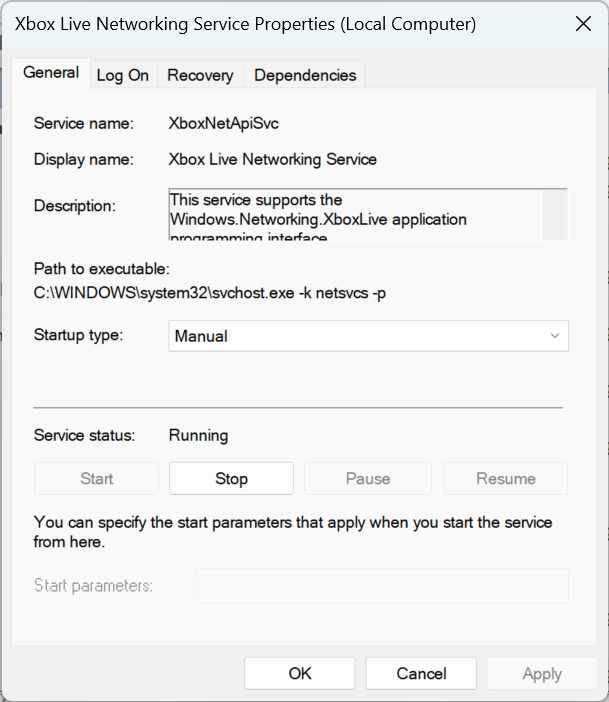The width and height of the screenshot is (609, 702).
Task: Stop the running service
Action: (x=231, y=479)
